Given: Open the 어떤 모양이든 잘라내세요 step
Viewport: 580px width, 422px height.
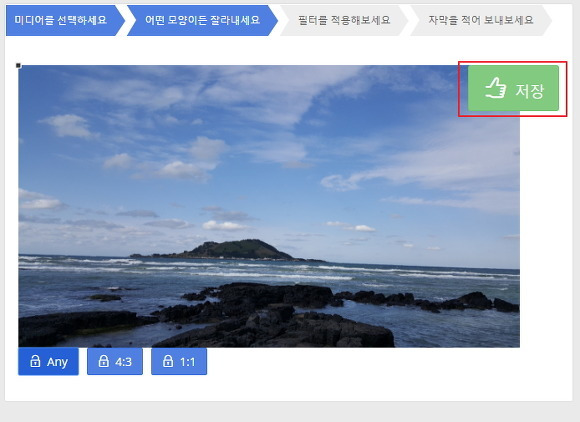Looking at the screenshot, I should [x=202, y=20].
